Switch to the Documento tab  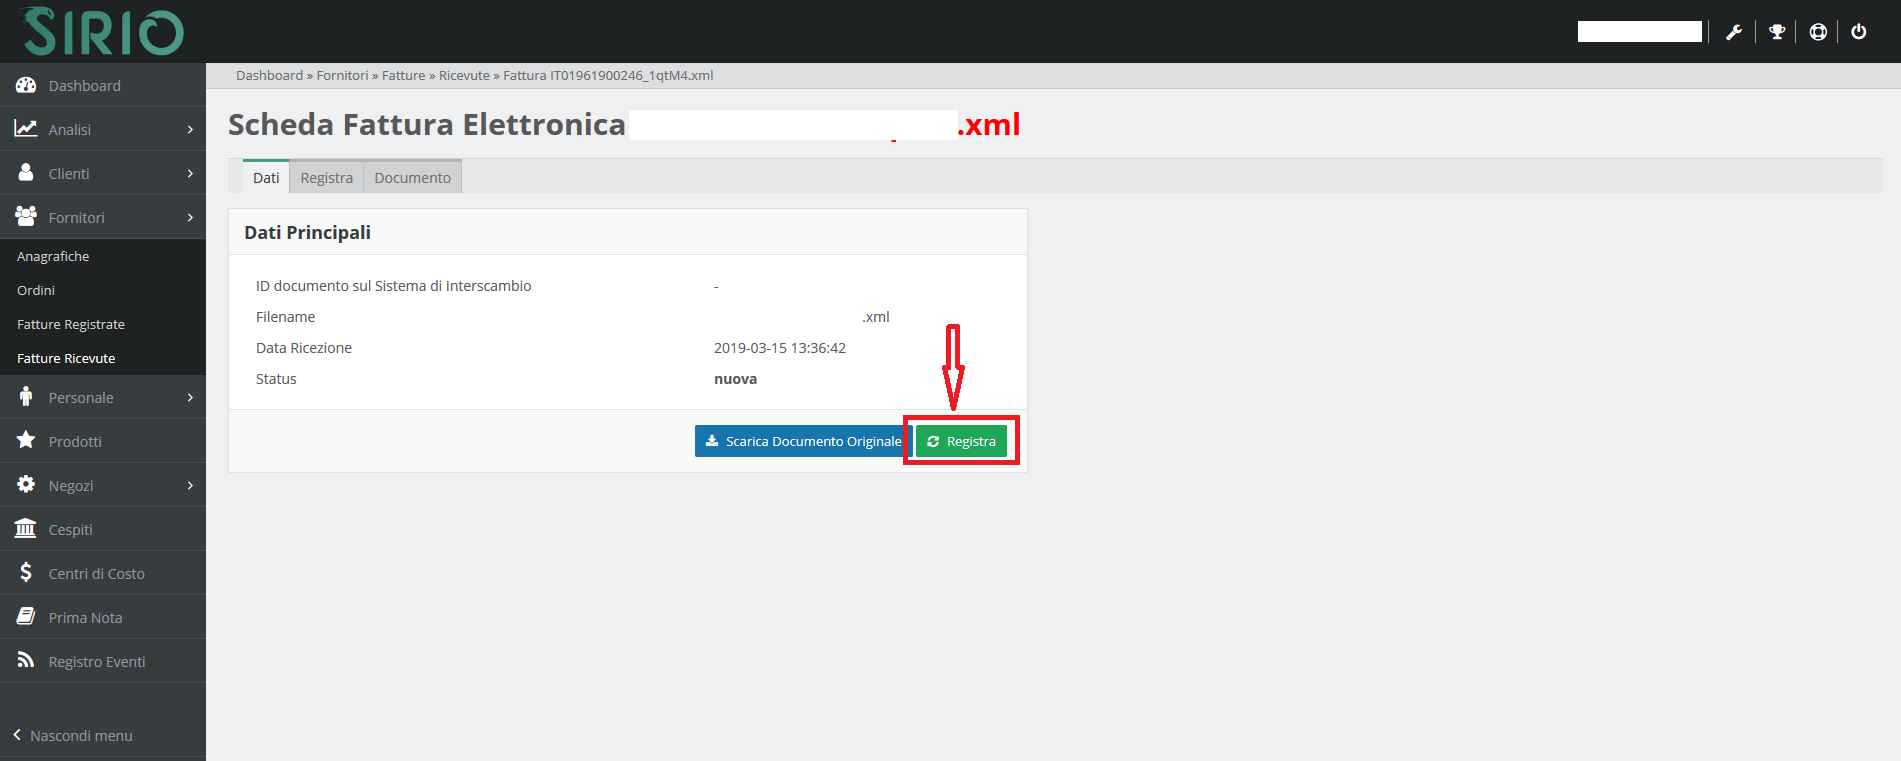[x=412, y=178]
